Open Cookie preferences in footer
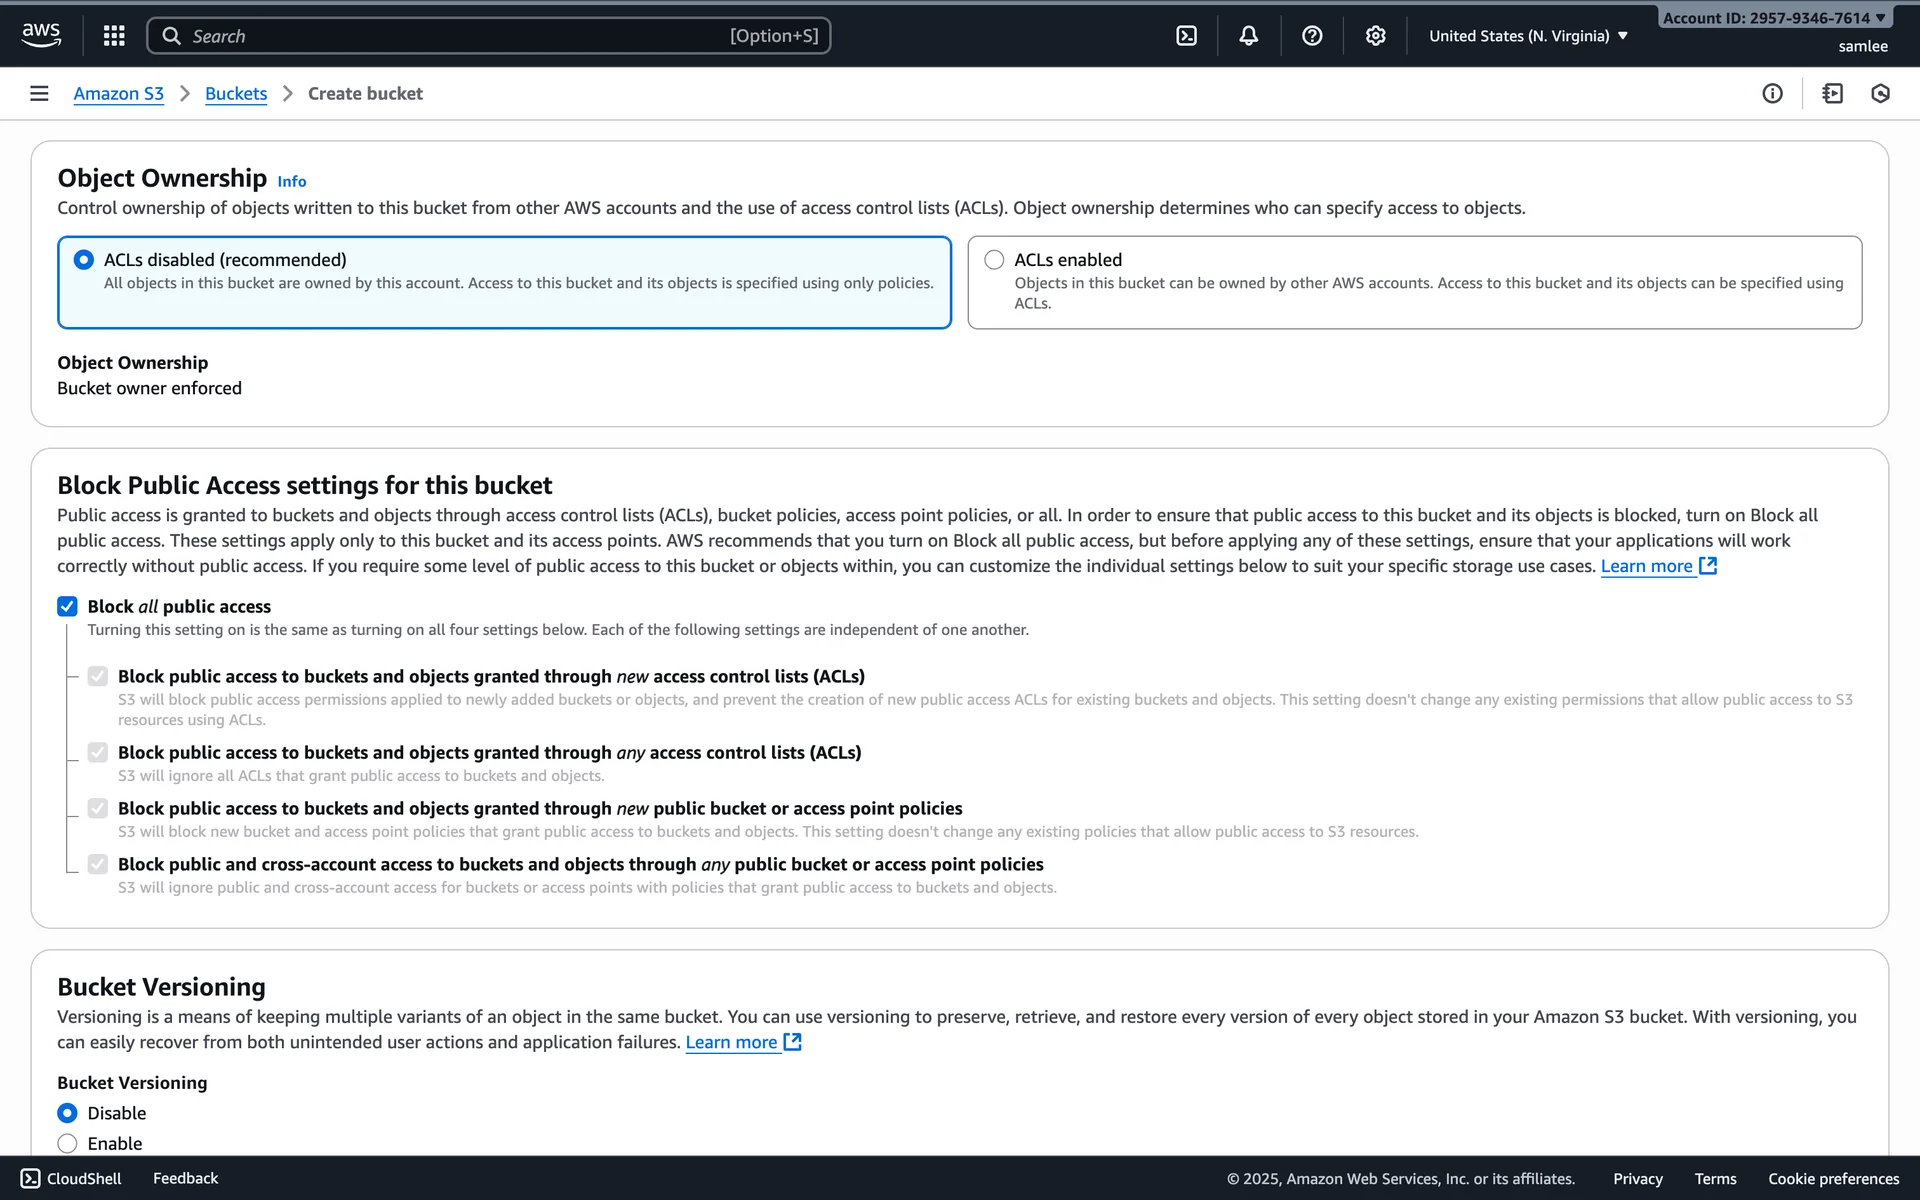The image size is (1920, 1200). 1833,1178
